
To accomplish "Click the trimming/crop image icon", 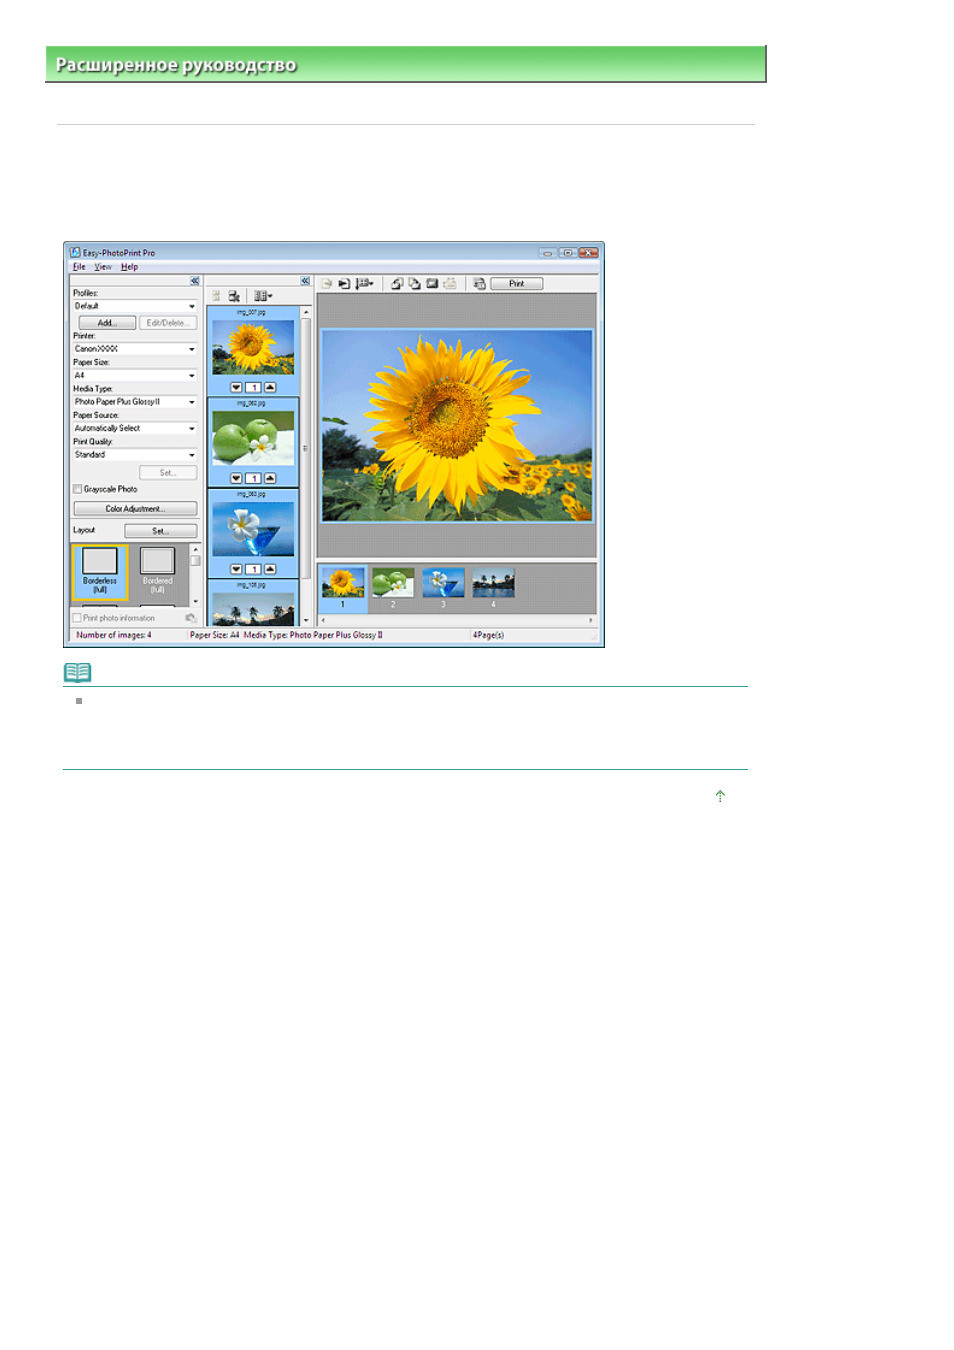I will [x=432, y=284].
